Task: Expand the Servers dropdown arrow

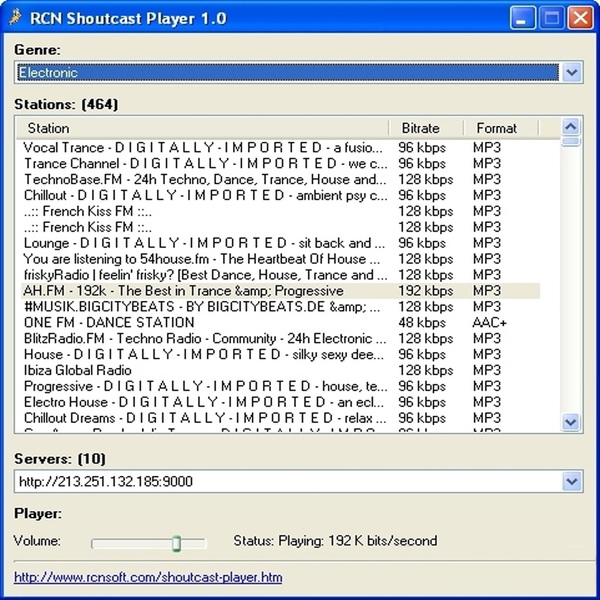Action: click(572, 481)
